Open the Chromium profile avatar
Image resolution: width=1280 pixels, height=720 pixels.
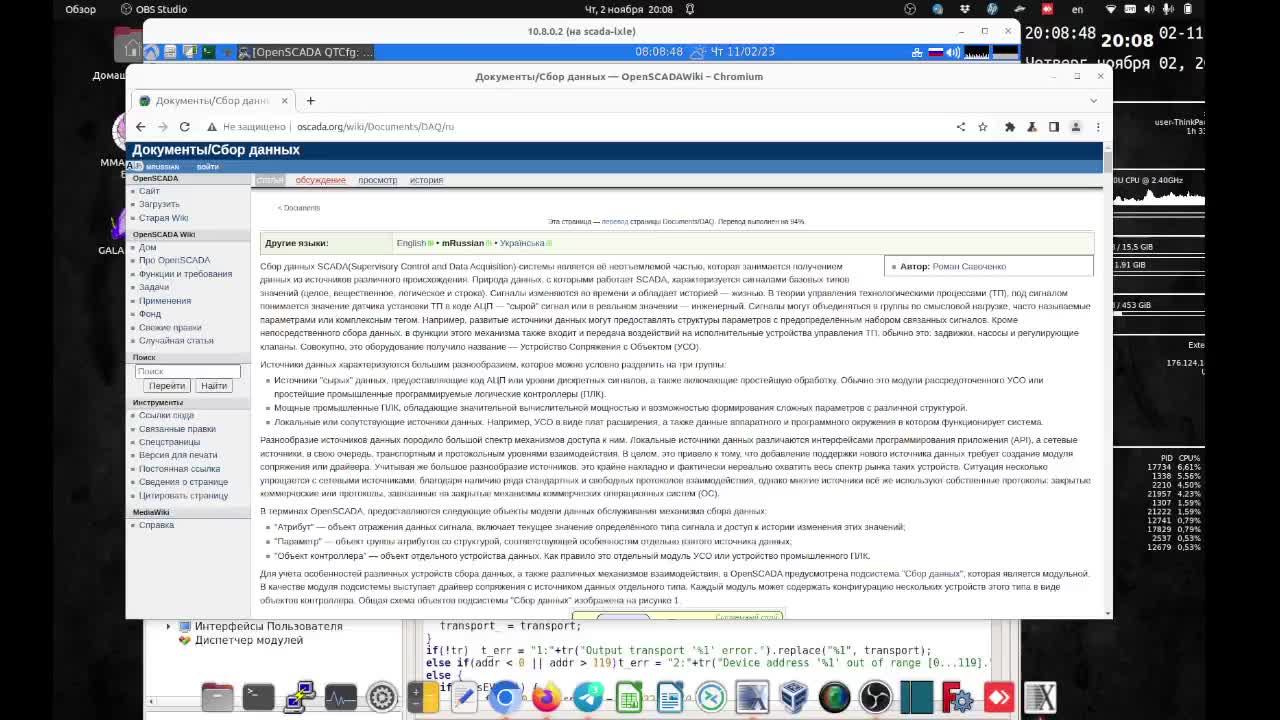(x=1076, y=127)
